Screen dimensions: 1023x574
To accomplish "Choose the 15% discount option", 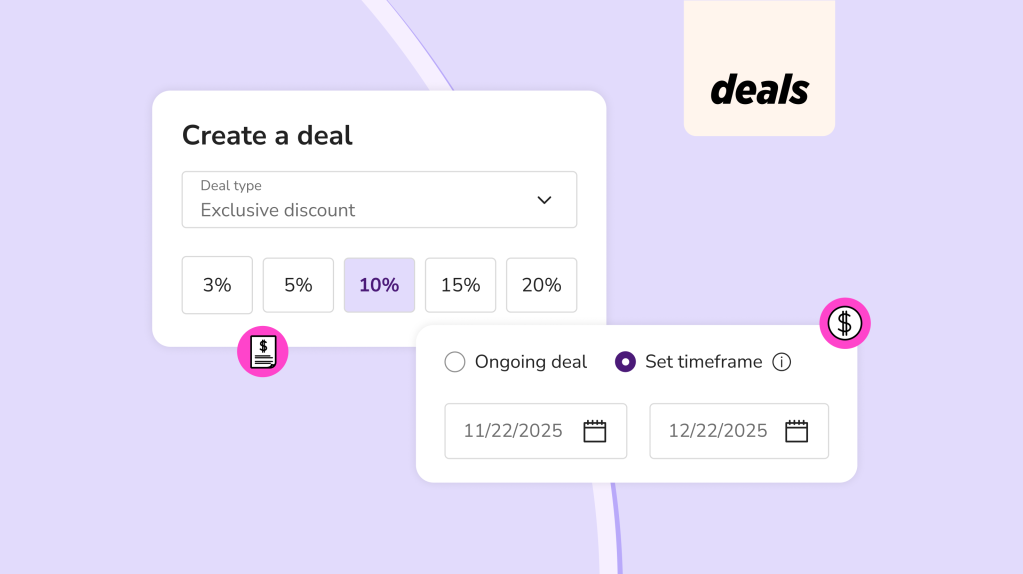I will (460, 285).
